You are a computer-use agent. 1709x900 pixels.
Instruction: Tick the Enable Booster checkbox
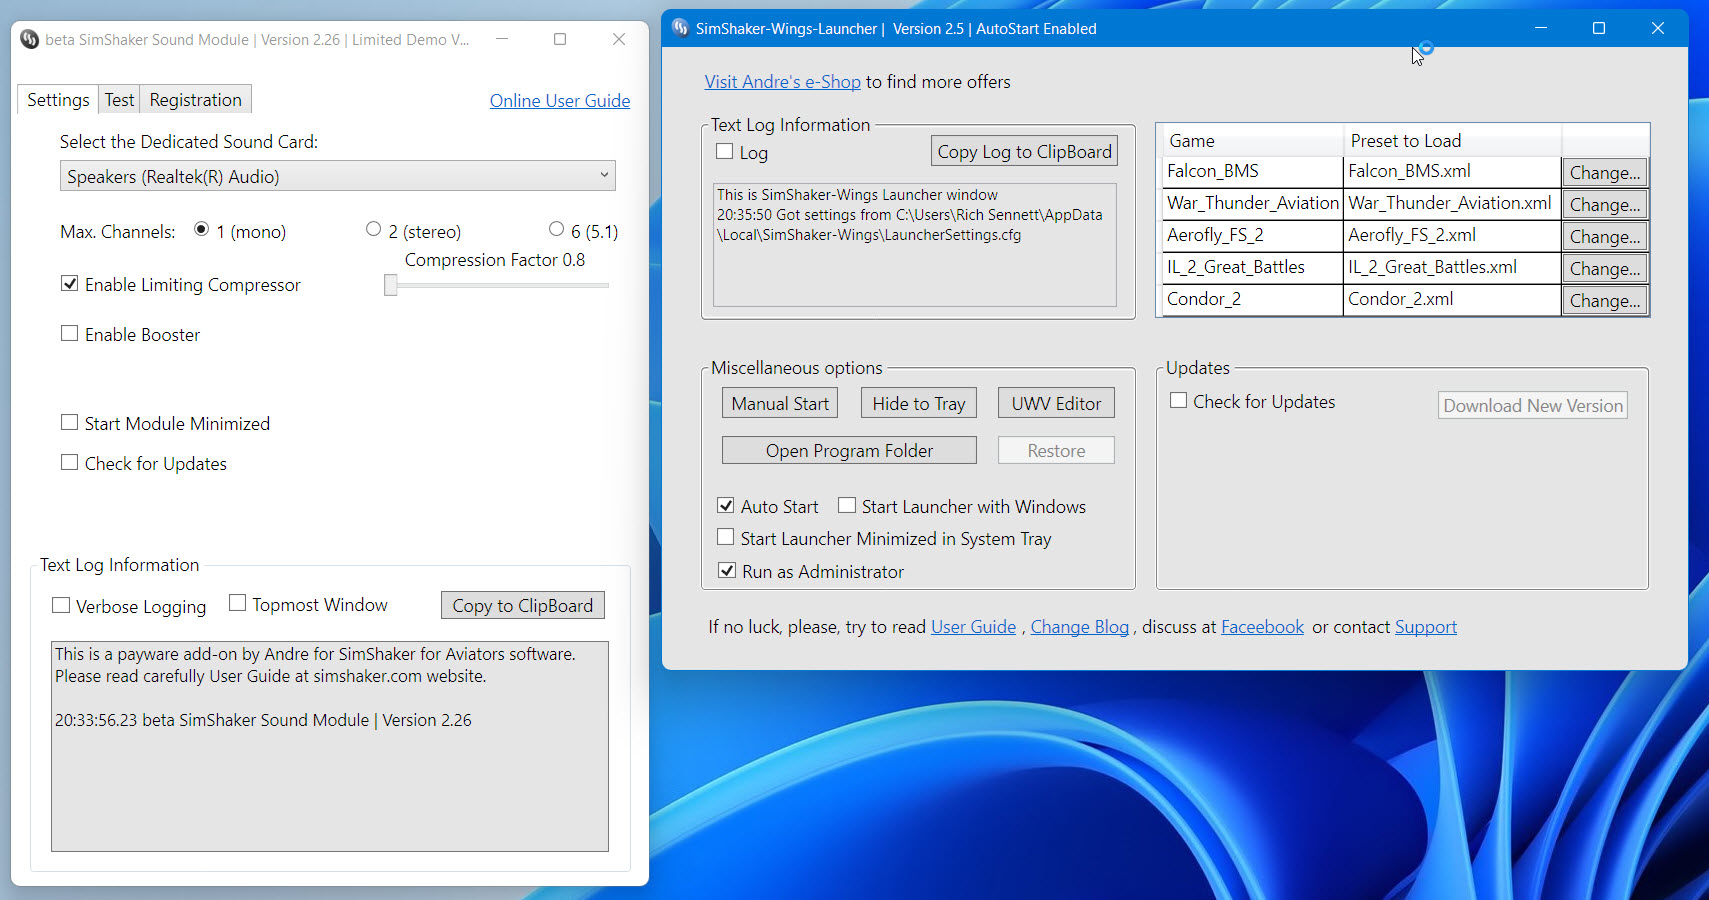click(x=69, y=334)
